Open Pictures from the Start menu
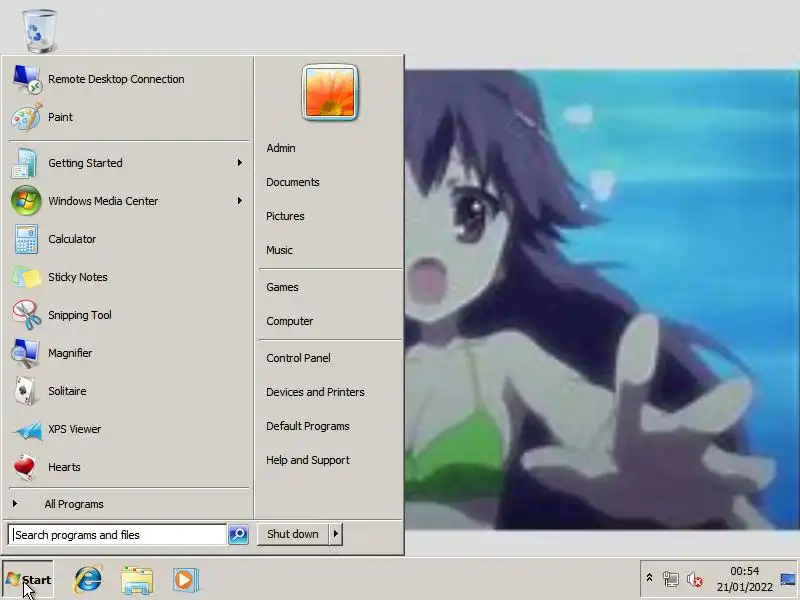Viewport: 800px width, 600px height. [285, 216]
